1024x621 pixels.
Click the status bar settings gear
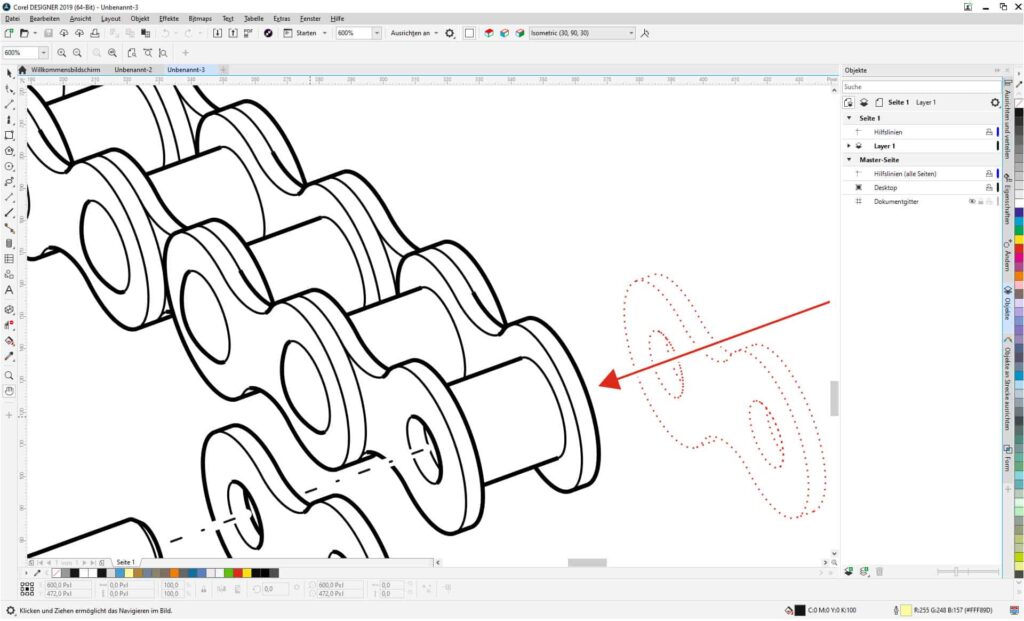coord(10,611)
